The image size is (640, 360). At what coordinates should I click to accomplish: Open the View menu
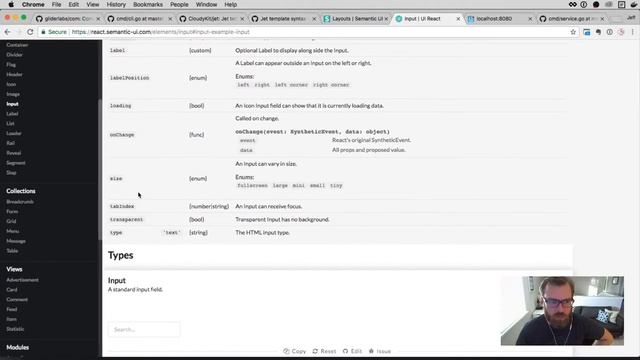pos(93,4)
